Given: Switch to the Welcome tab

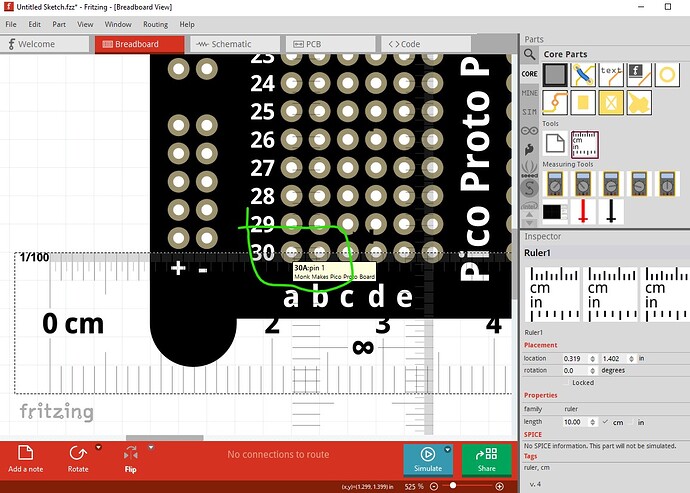Looking at the screenshot, I should coord(44,44).
